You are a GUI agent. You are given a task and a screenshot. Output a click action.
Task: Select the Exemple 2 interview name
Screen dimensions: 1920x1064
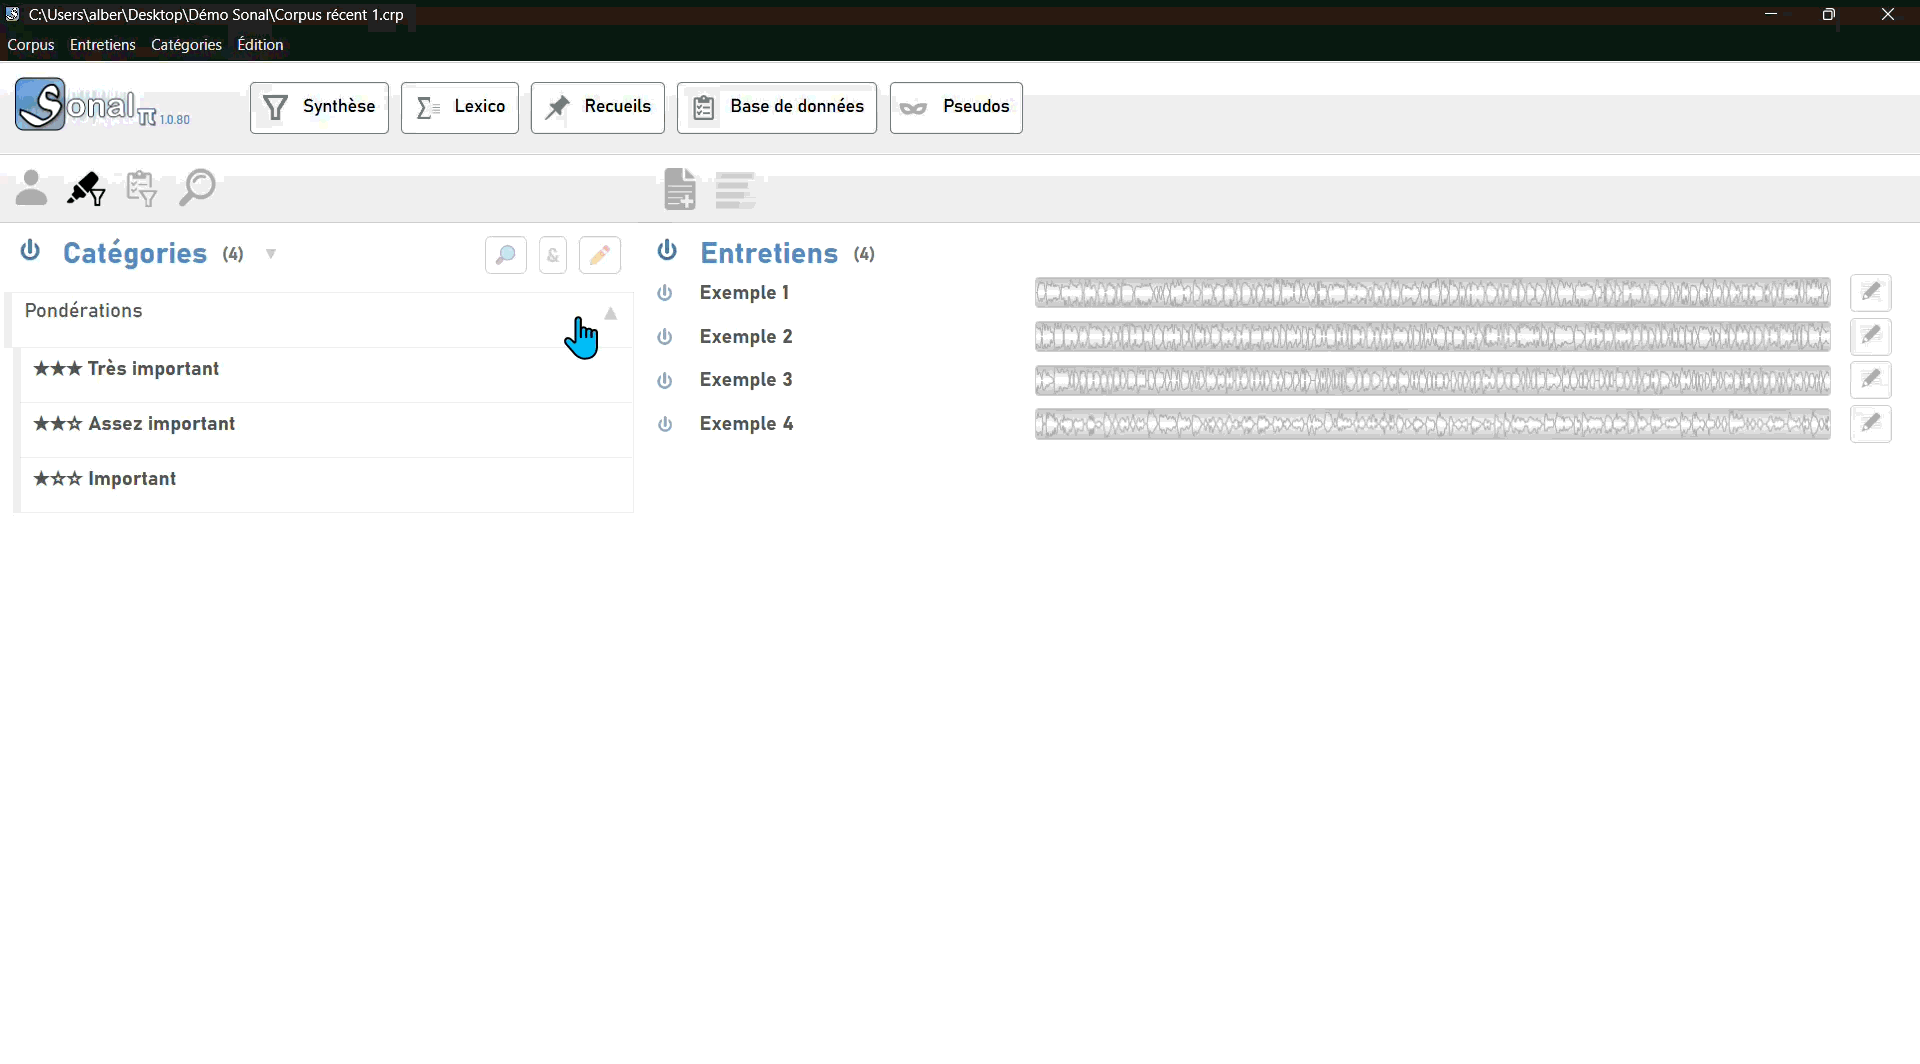pyautogui.click(x=746, y=337)
